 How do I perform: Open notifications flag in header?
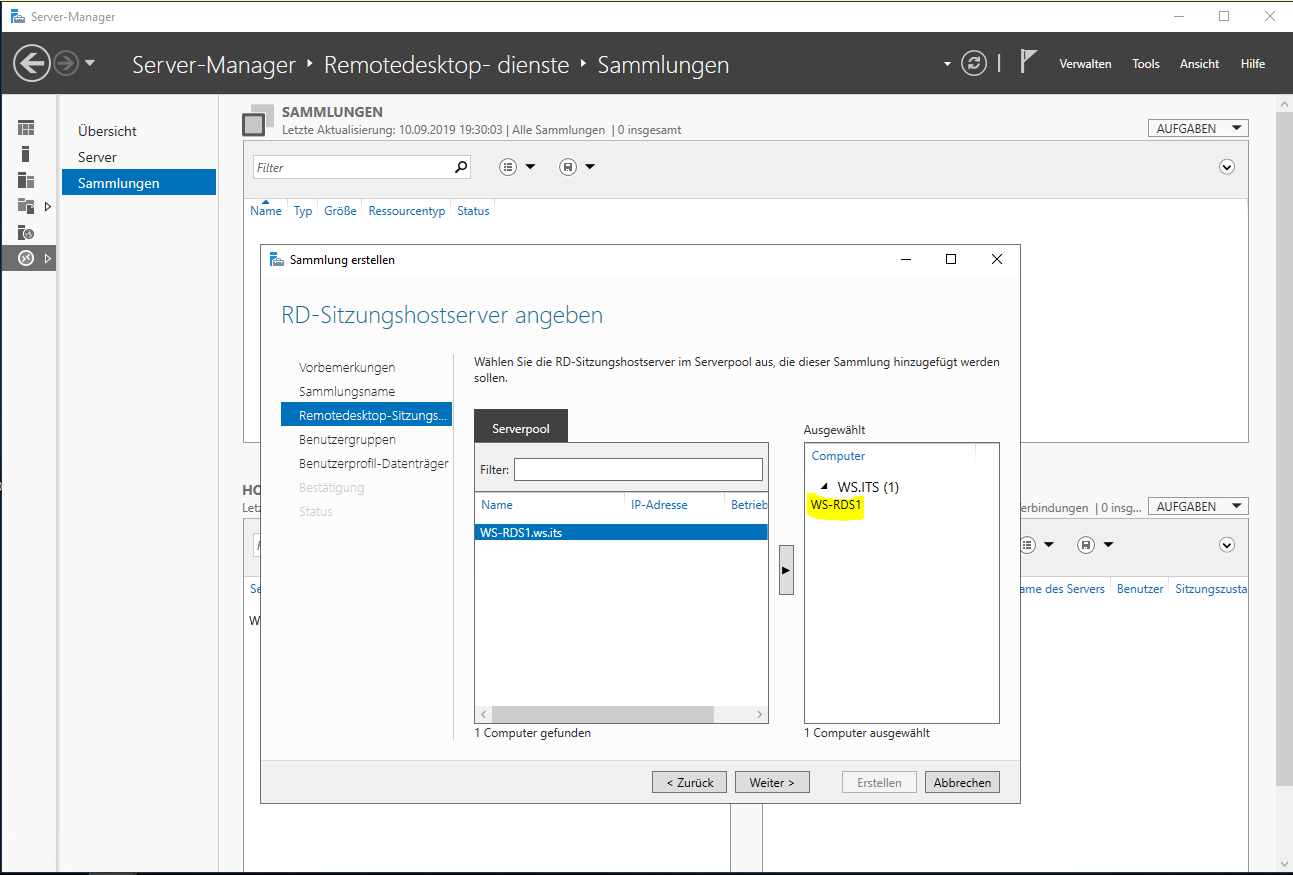(1028, 61)
